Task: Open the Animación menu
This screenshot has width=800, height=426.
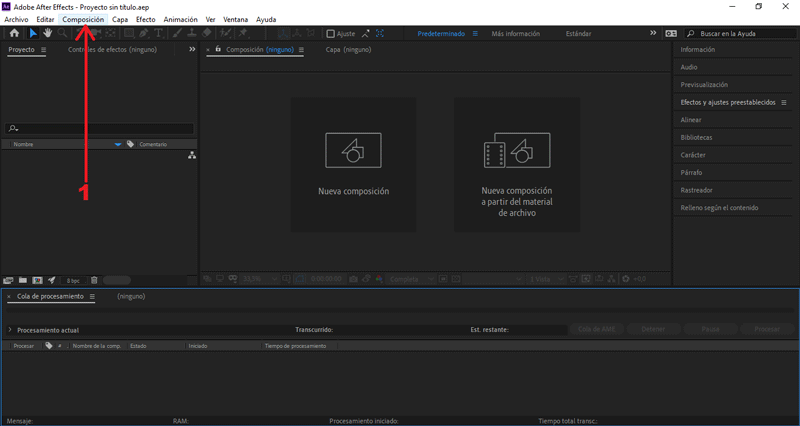Action: click(x=181, y=19)
